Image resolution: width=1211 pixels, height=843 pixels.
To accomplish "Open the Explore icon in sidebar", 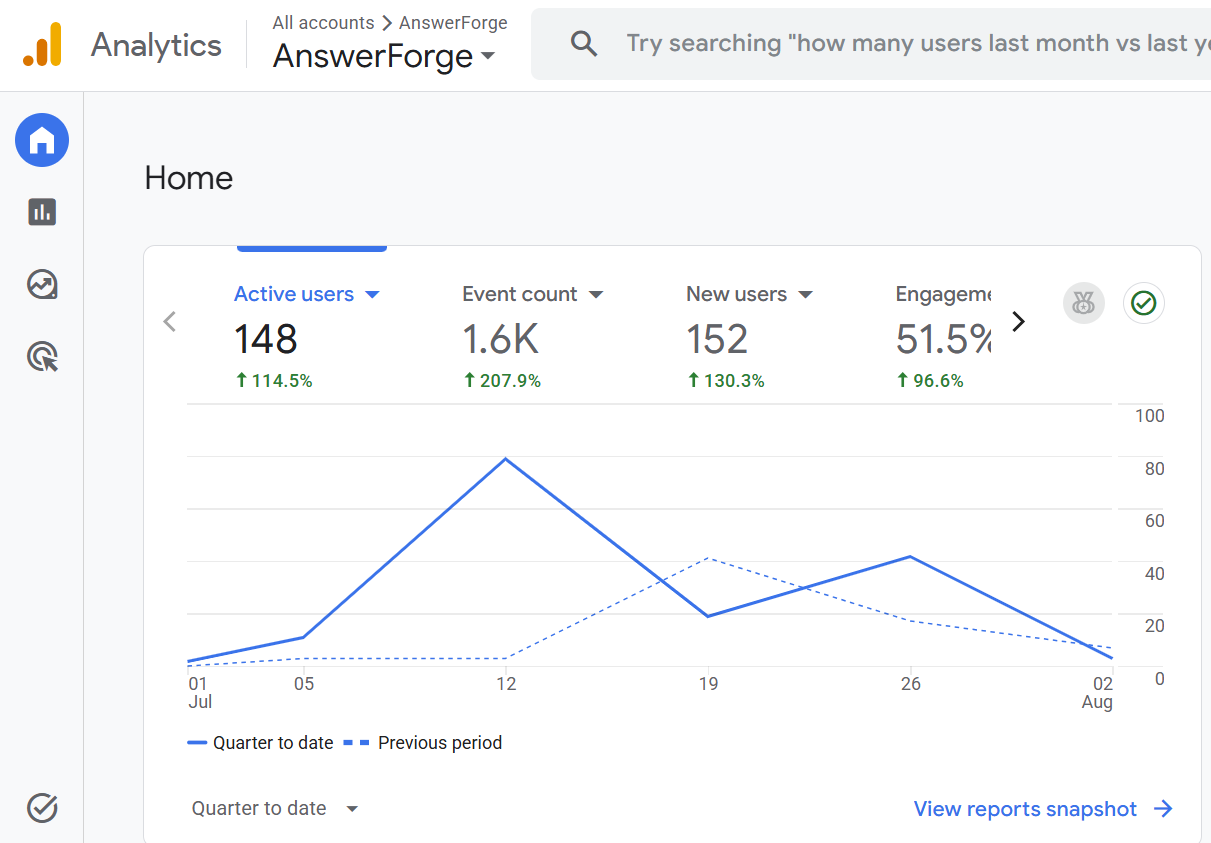I will click(42, 285).
